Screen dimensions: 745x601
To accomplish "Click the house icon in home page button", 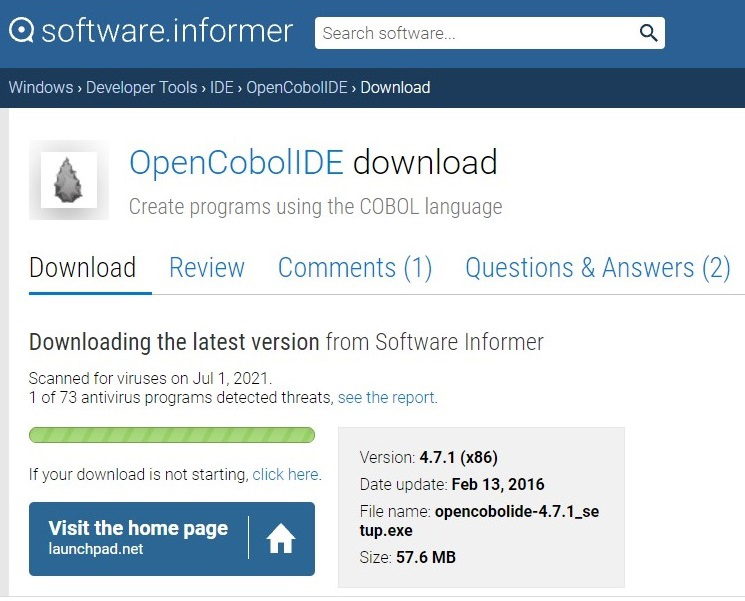I will [281, 538].
